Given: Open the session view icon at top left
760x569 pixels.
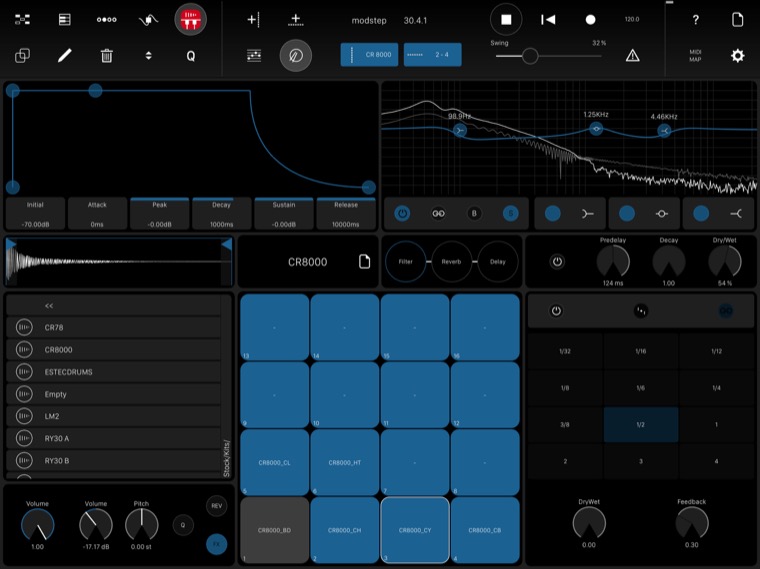Looking at the screenshot, I should pyautogui.click(x=22, y=20).
